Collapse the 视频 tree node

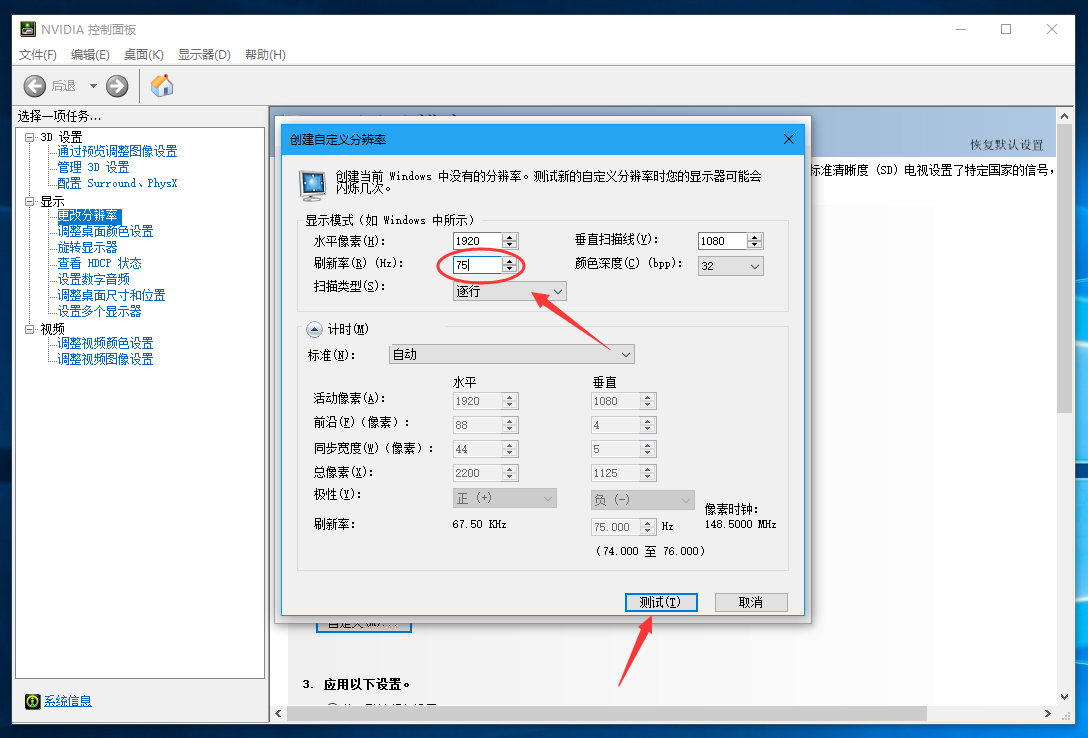click(x=30, y=329)
